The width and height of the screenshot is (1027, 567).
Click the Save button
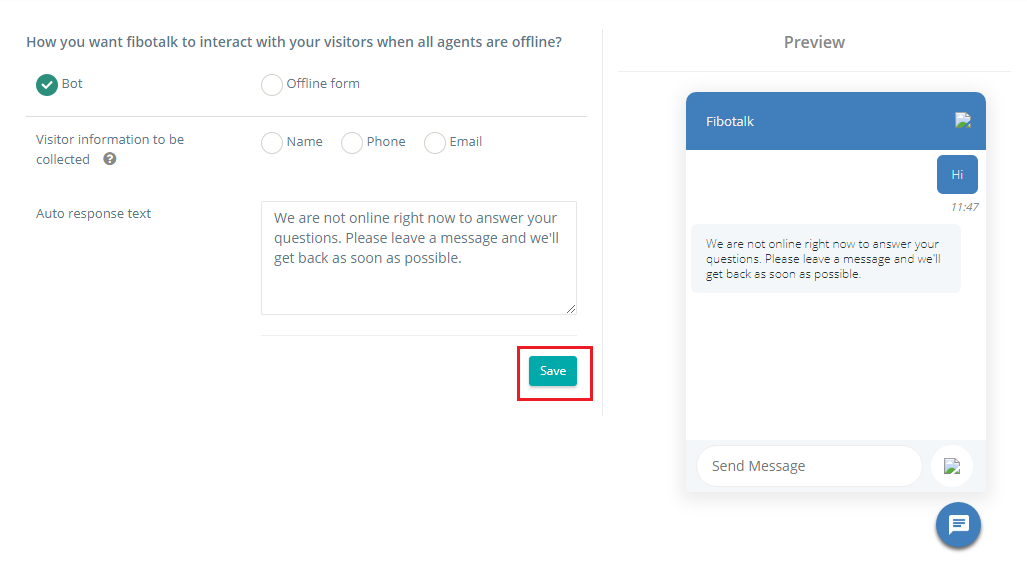tap(553, 371)
